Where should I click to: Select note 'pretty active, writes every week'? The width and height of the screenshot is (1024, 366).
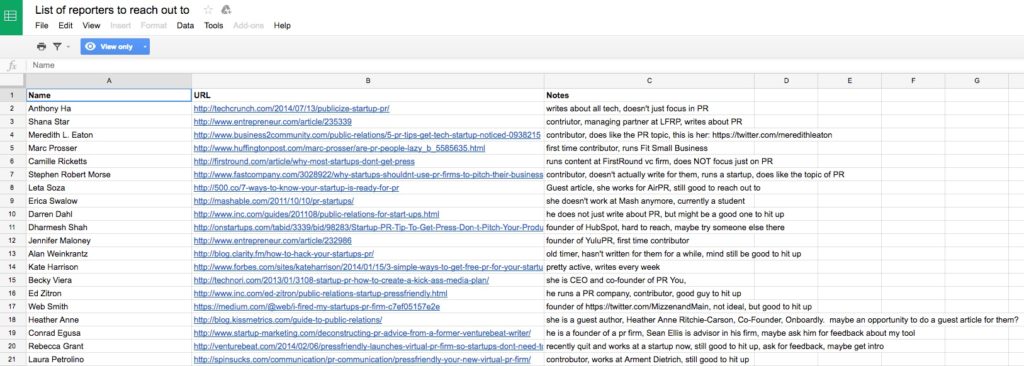649,267
